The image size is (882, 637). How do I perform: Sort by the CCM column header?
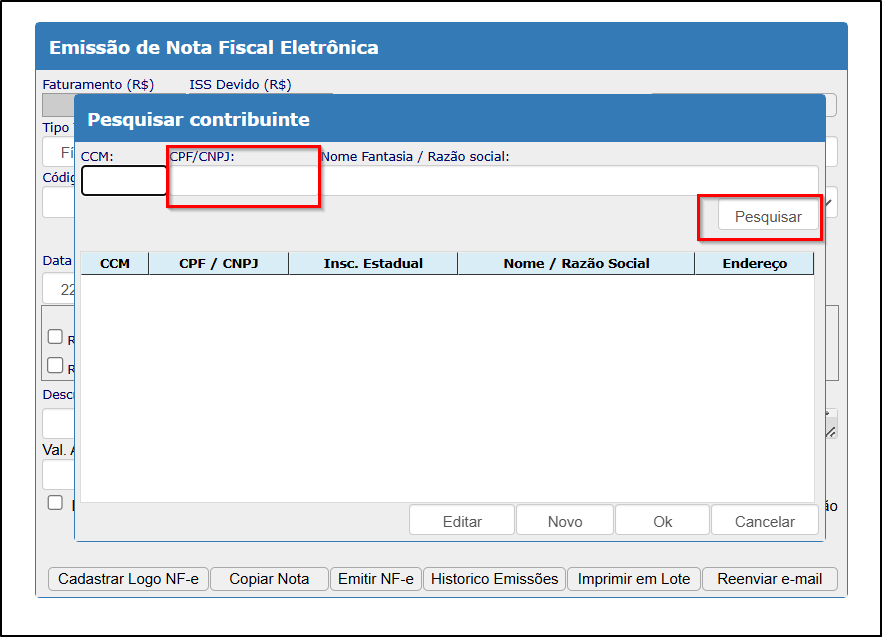(115, 264)
